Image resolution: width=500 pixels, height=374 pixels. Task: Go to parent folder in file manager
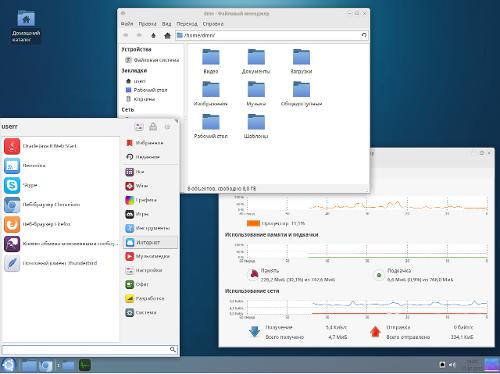point(153,35)
